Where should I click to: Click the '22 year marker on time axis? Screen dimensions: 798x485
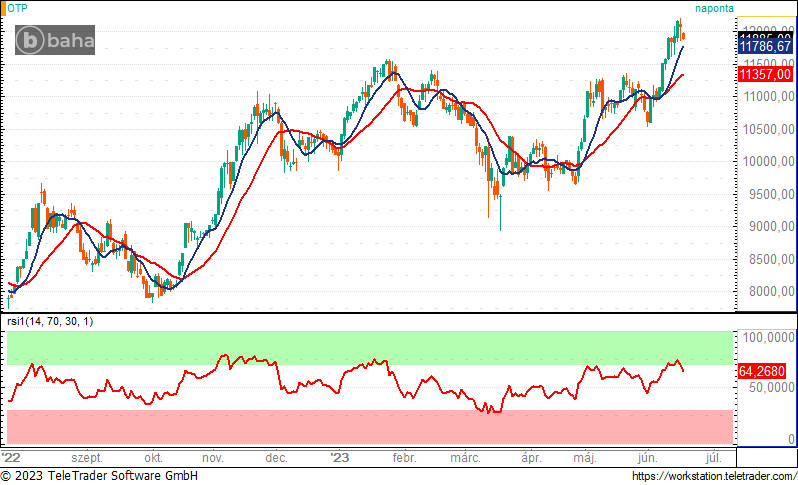point(11,458)
